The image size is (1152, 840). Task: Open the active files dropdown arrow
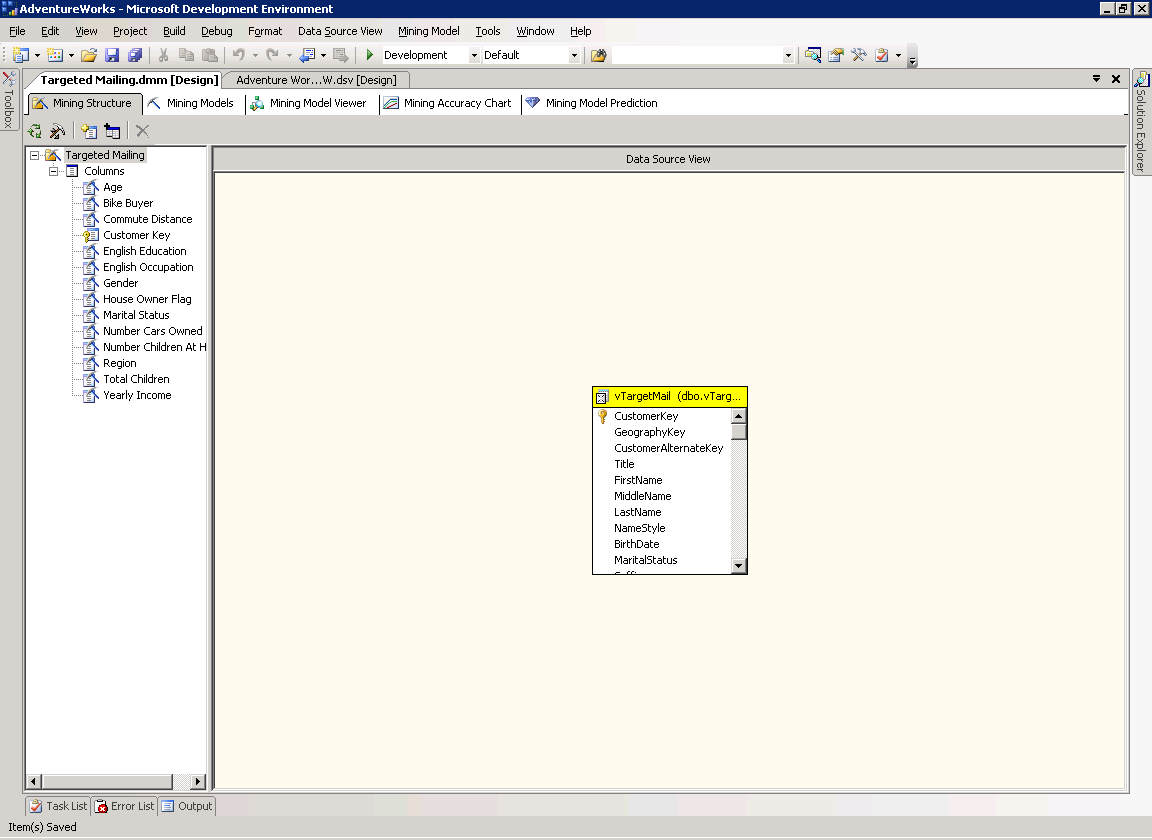click(1096, 79)
